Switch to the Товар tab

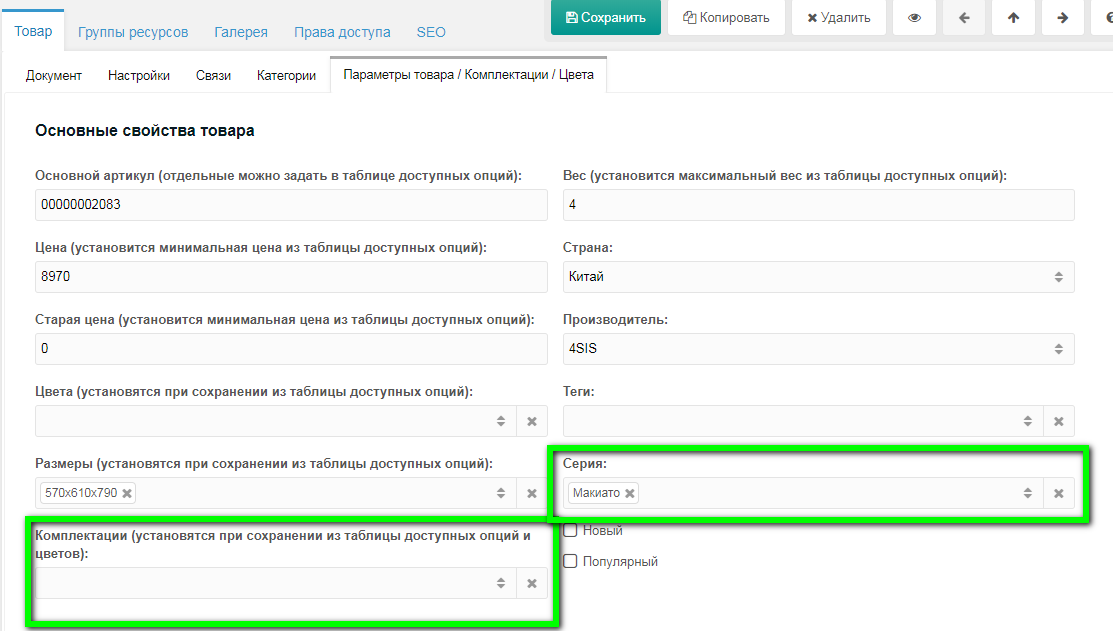[33, 31]
